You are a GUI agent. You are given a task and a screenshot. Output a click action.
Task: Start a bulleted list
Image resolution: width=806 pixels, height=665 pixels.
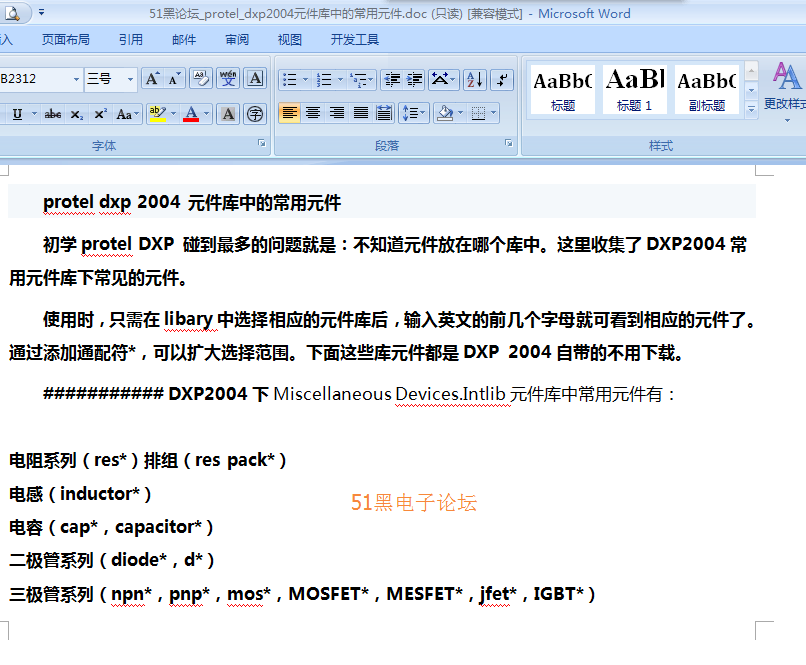coord(289,80)
